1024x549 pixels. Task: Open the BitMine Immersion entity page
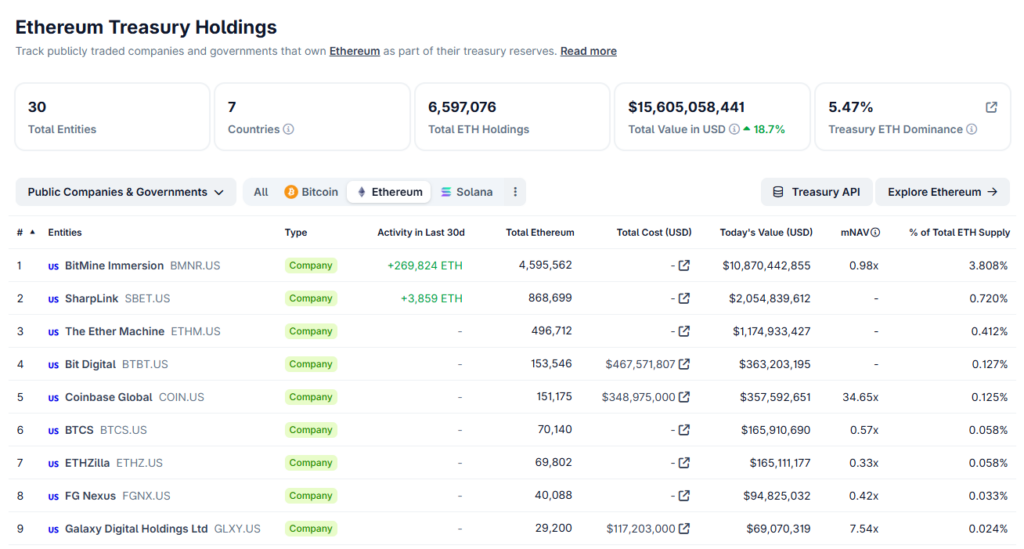point(114,266)
